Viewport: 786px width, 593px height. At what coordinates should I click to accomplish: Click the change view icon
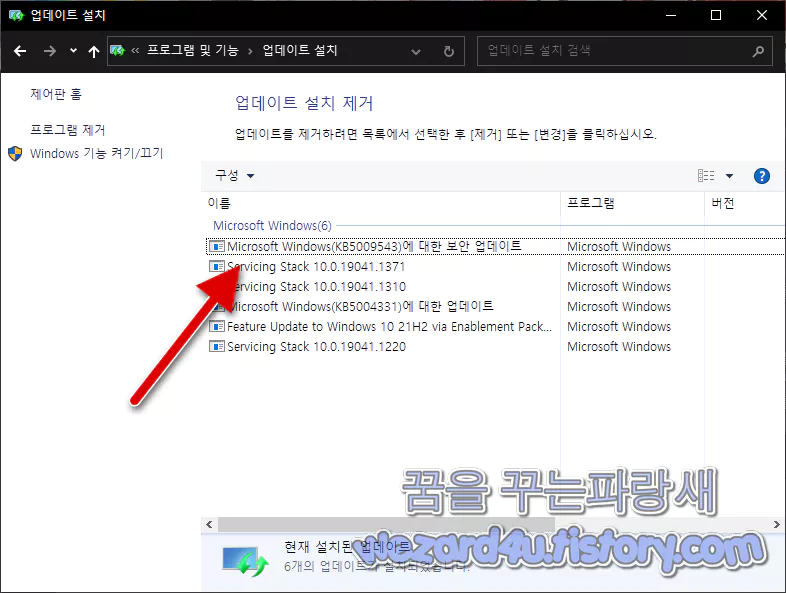point(706,175)
